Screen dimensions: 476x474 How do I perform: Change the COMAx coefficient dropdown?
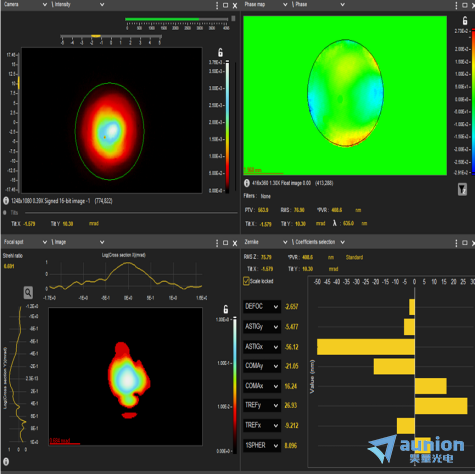pos(262,386)
